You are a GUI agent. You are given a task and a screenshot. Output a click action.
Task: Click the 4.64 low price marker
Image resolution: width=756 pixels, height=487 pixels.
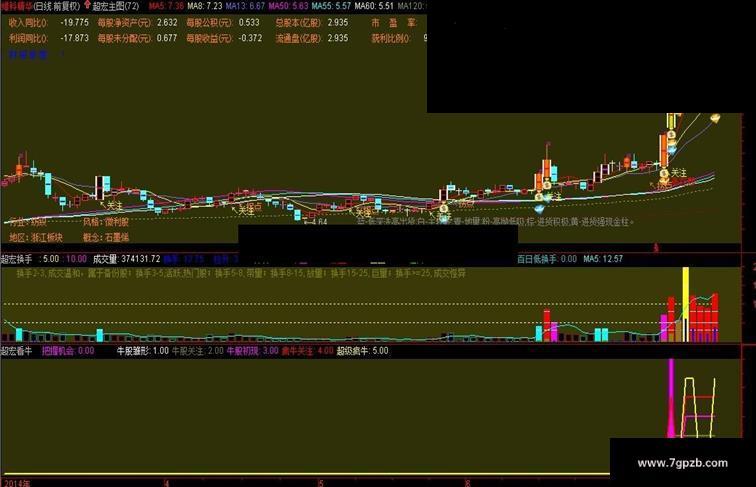[x=316, y=222]
